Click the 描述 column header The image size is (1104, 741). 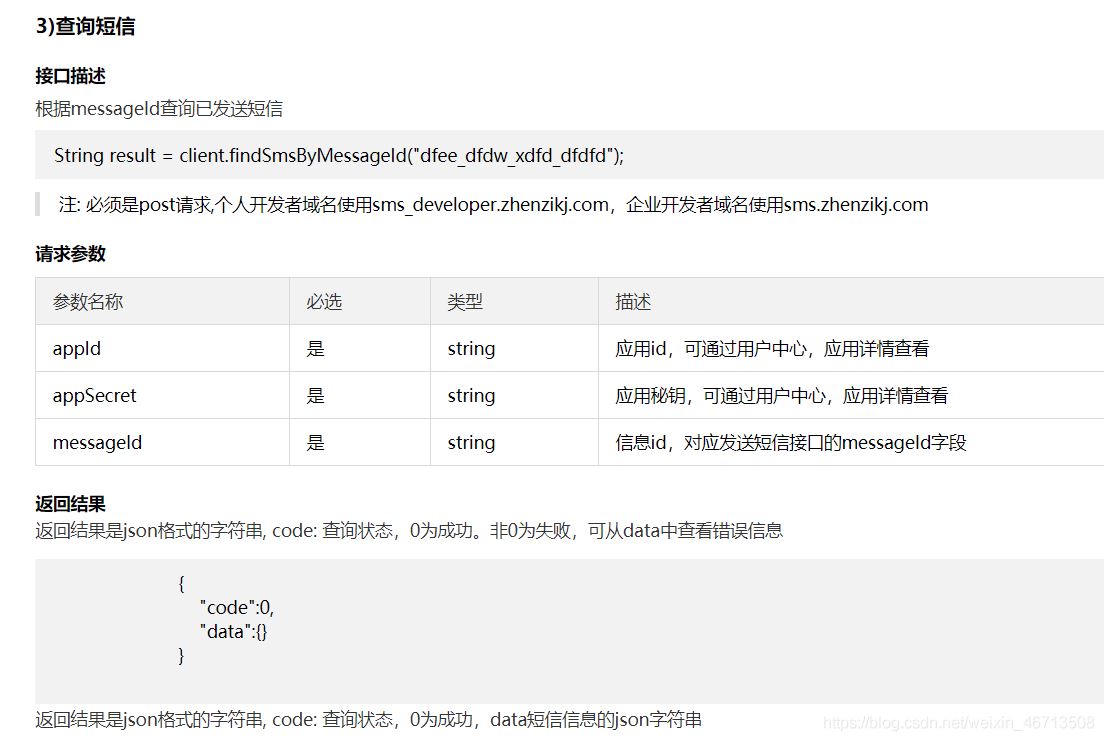tap(628, 301)
